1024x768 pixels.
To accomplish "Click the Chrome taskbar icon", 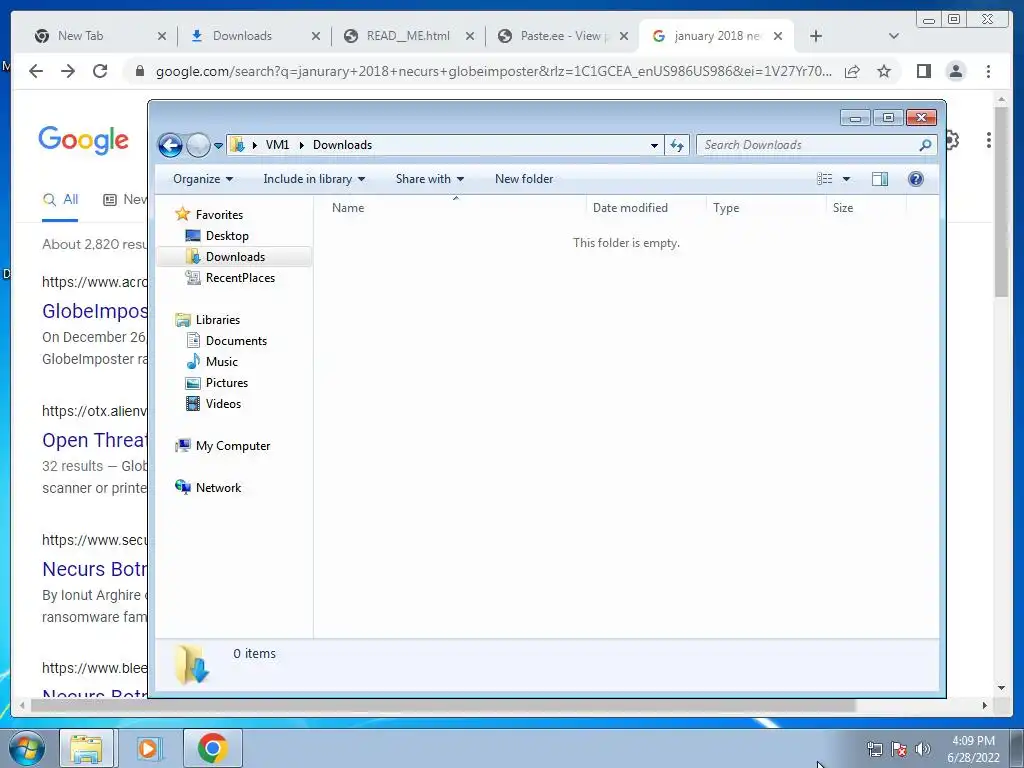I will 212,748.
